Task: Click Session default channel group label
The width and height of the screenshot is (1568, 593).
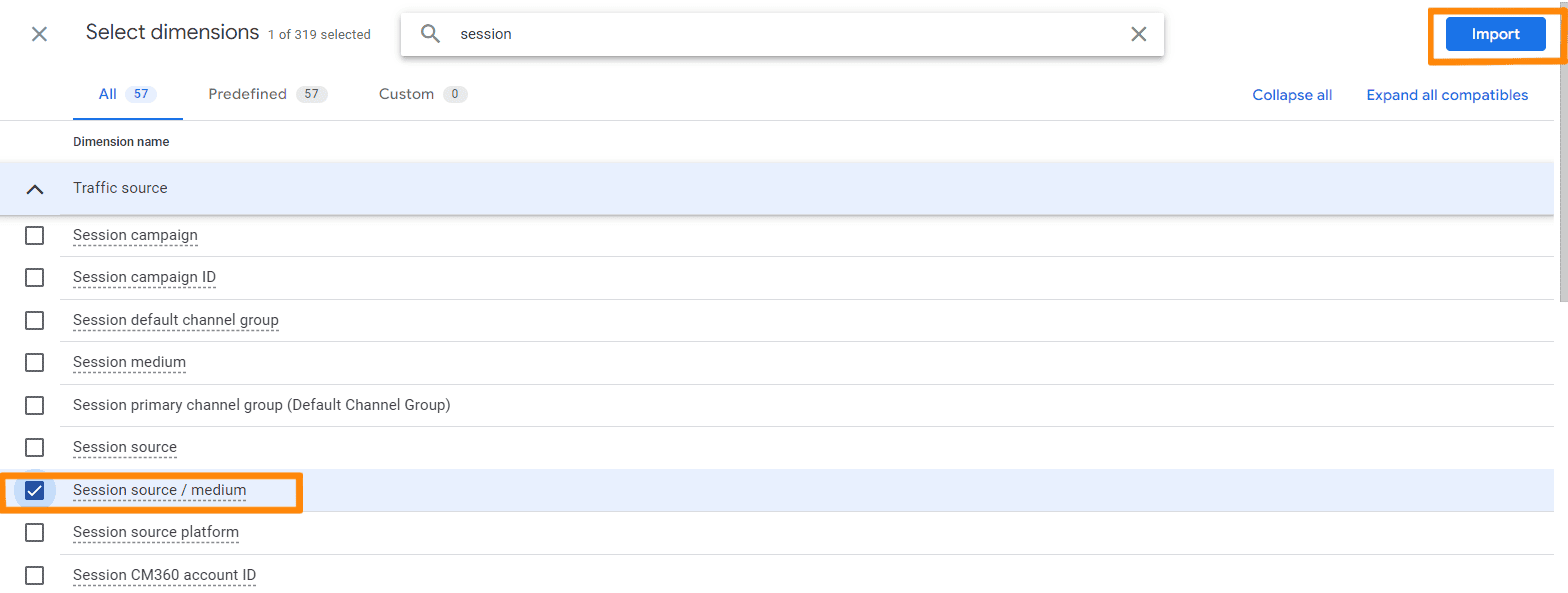Action: click(x=176, y=320)
